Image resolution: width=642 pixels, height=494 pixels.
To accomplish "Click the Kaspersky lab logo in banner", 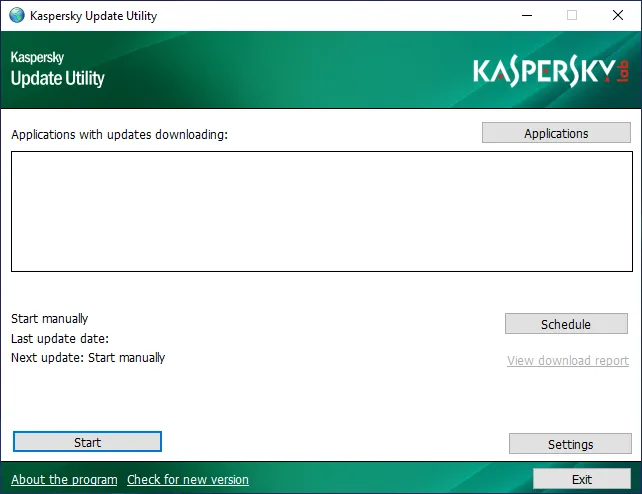I will pyautogui.click(x=550, y=71).
